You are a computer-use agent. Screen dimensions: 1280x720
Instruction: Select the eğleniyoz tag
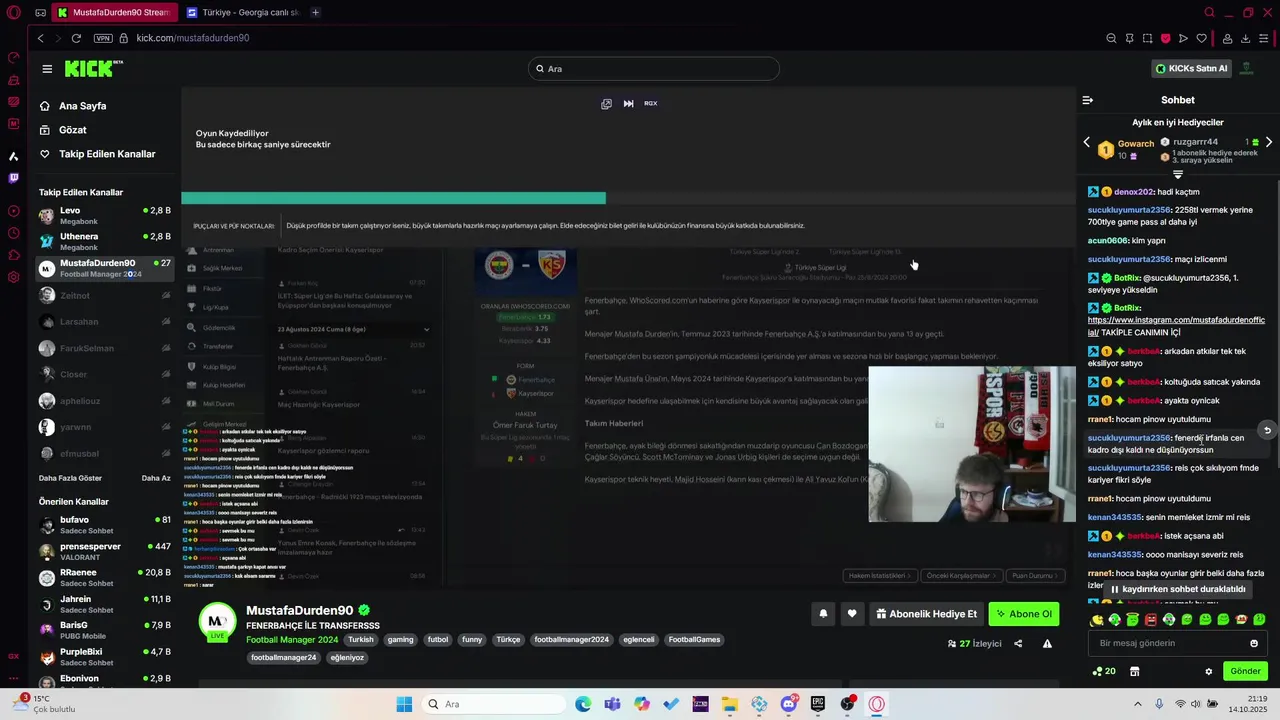pos(347,658)
